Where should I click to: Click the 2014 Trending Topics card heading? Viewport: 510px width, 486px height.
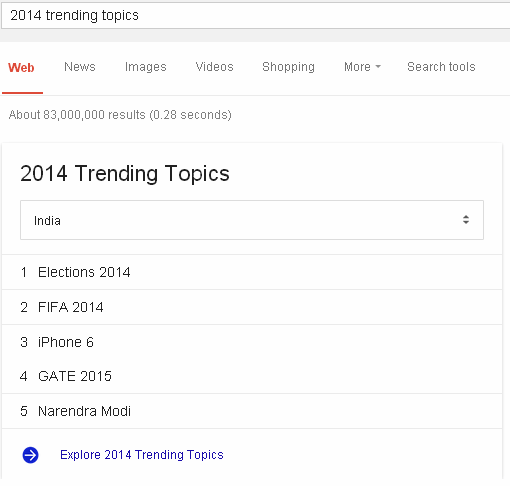[x=125, y=174]
